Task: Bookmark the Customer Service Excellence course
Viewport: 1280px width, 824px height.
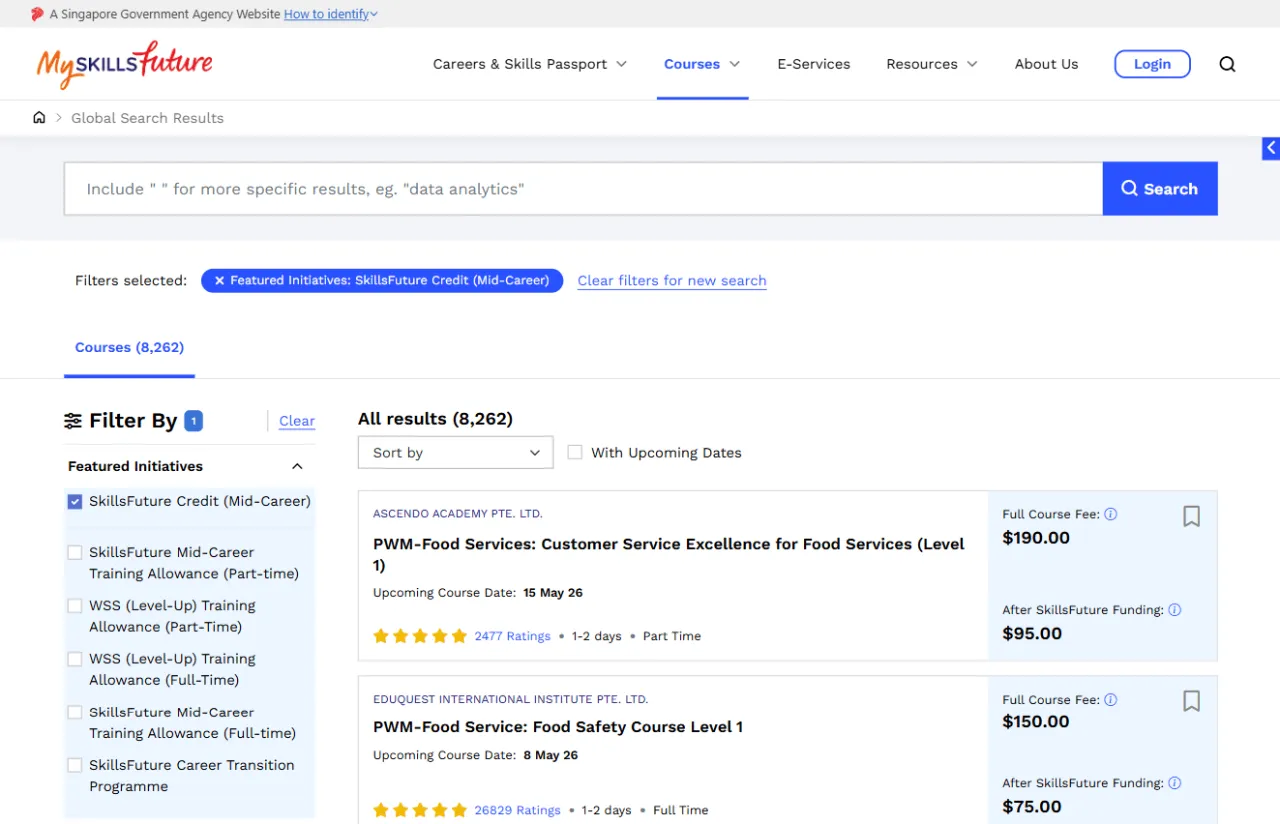Action: [x=1191, y=516]
